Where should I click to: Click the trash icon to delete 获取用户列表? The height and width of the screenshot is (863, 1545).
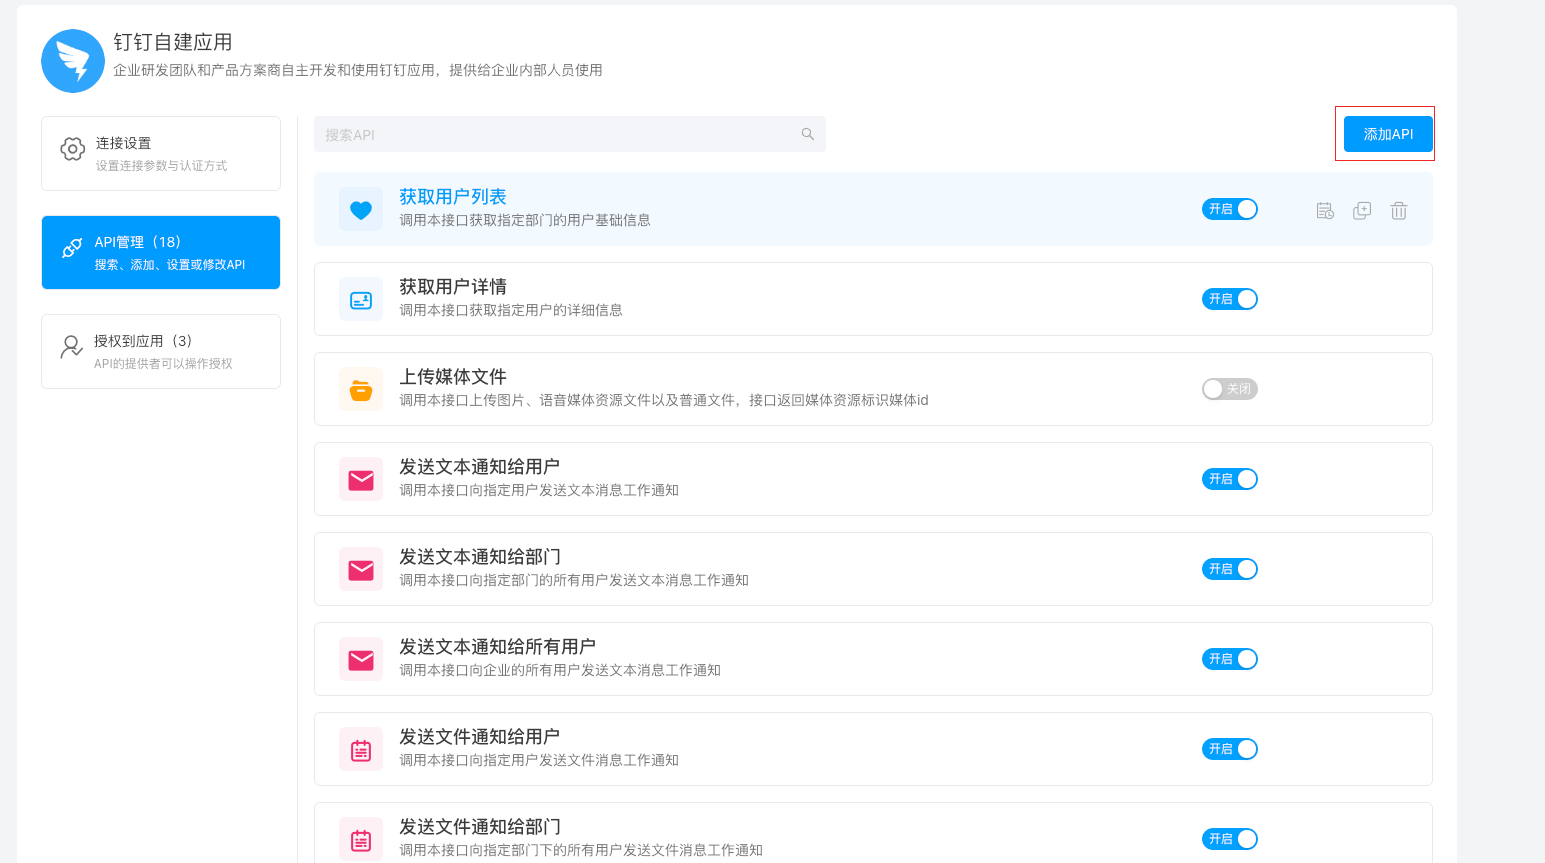click(x=1399, y=210)
